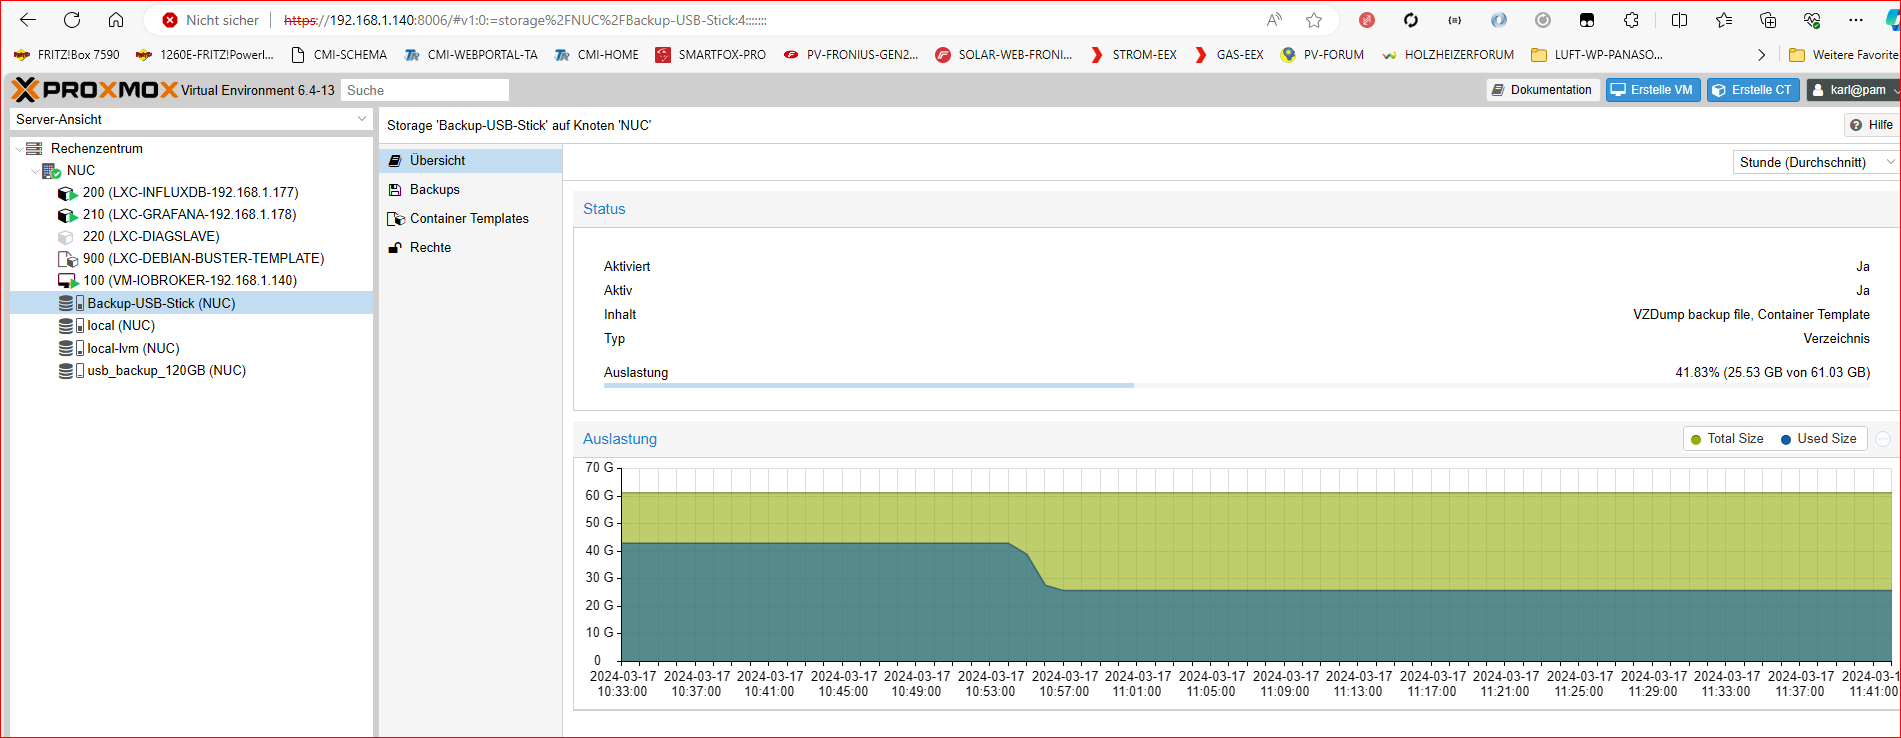This screenshot has width=1901, height=738.
Task: Click the NUC node server icon
Action: click(51, 171)
